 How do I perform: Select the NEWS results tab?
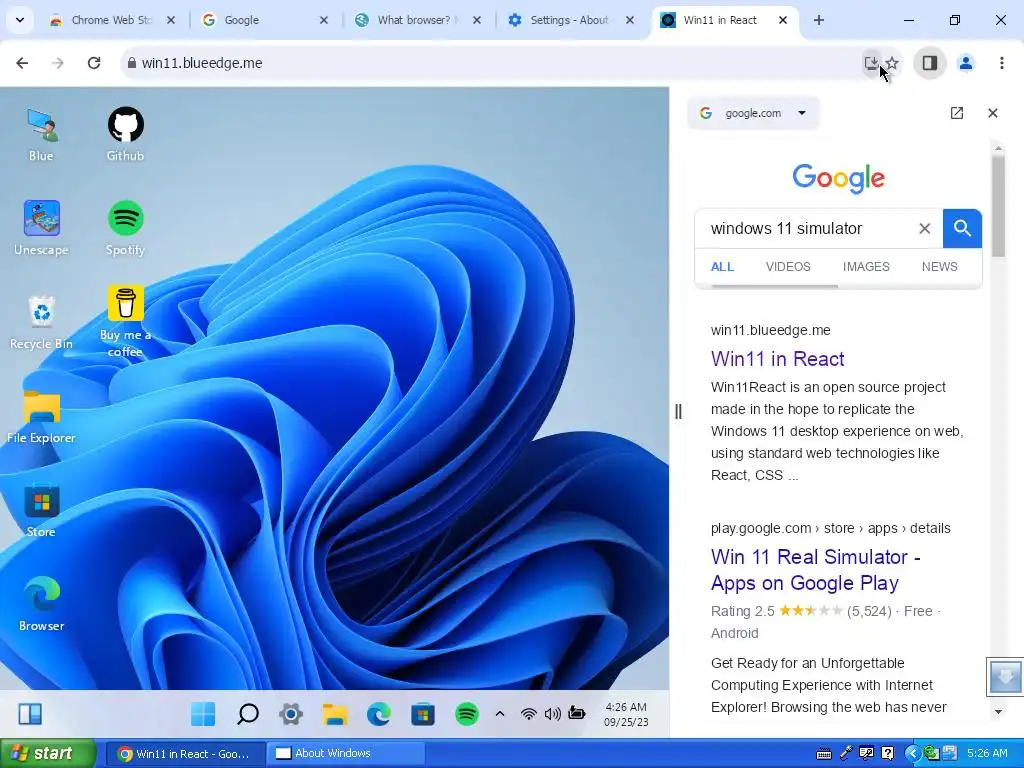pos(940,266)
